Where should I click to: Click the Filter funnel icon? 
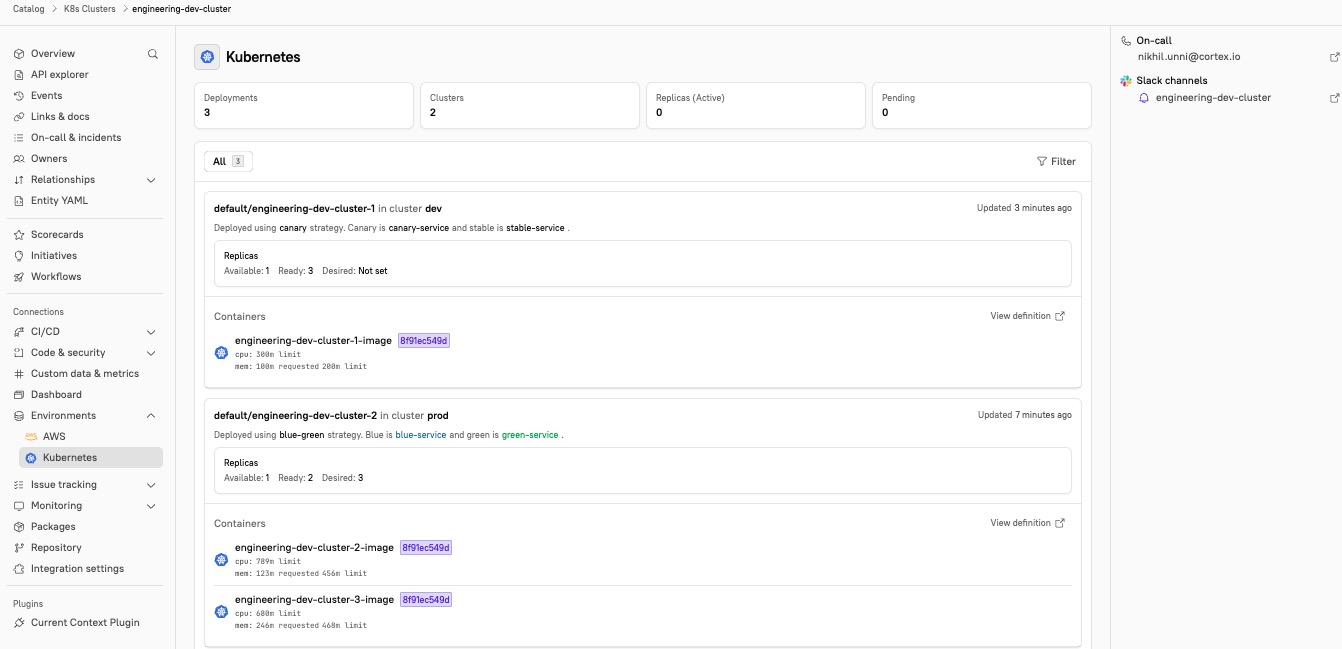point(1041,161)
